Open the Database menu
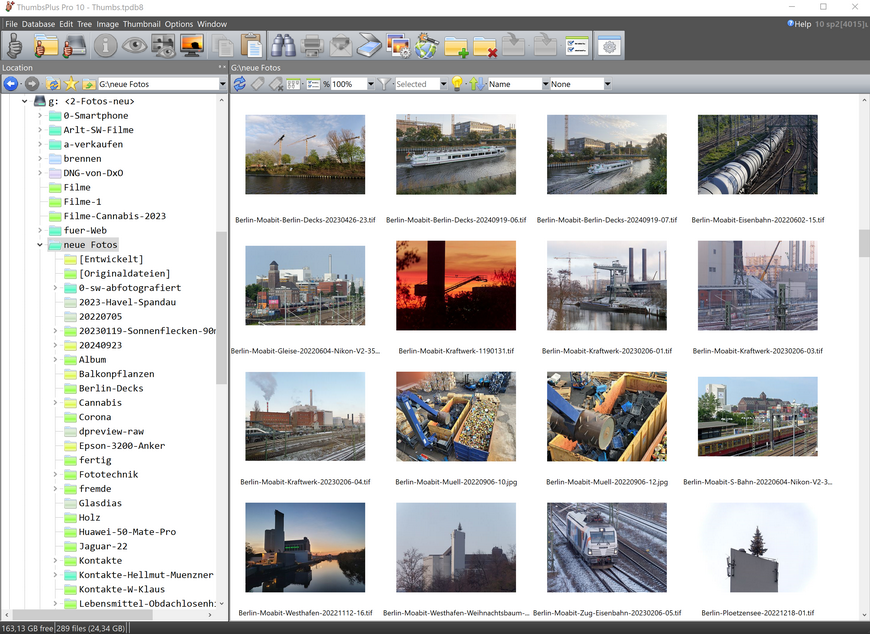Image resolution: width=870 pixels, height=634 pixels. tap(39, 24)
